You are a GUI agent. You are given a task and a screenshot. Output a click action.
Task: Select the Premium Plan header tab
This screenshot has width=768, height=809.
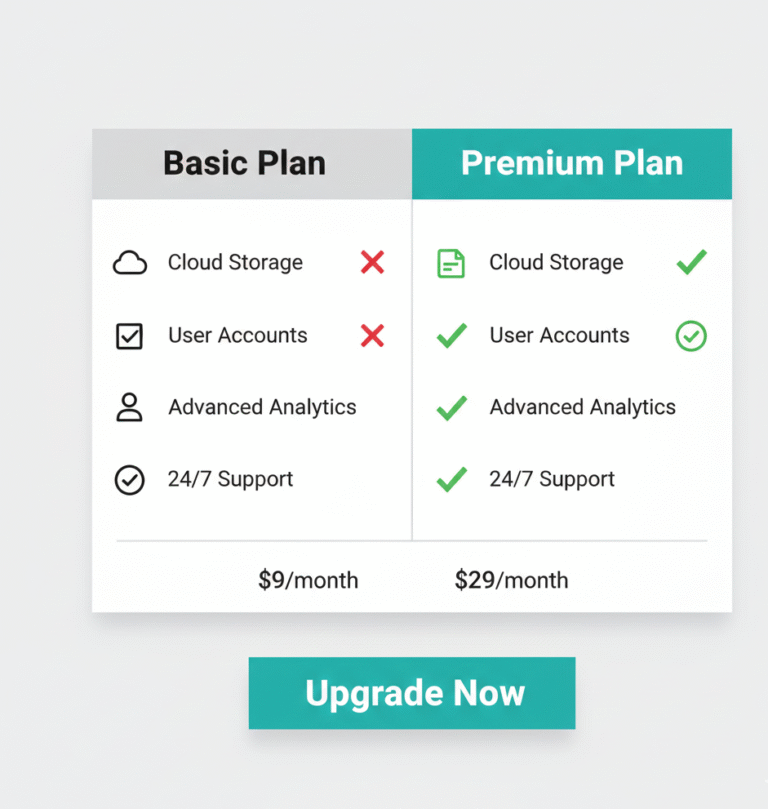(x=572, y=164)
